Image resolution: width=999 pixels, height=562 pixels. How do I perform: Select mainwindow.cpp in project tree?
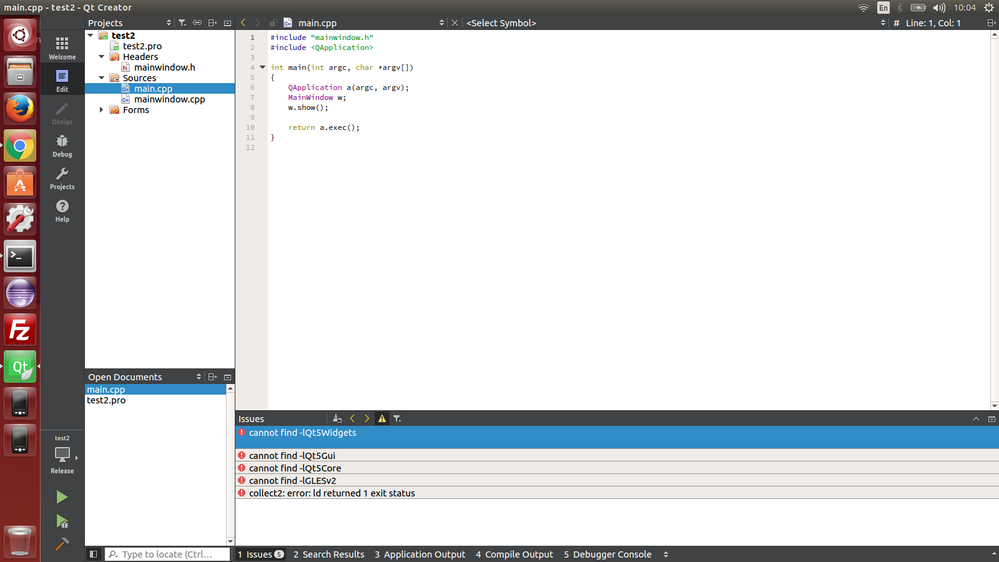[169, 99]
